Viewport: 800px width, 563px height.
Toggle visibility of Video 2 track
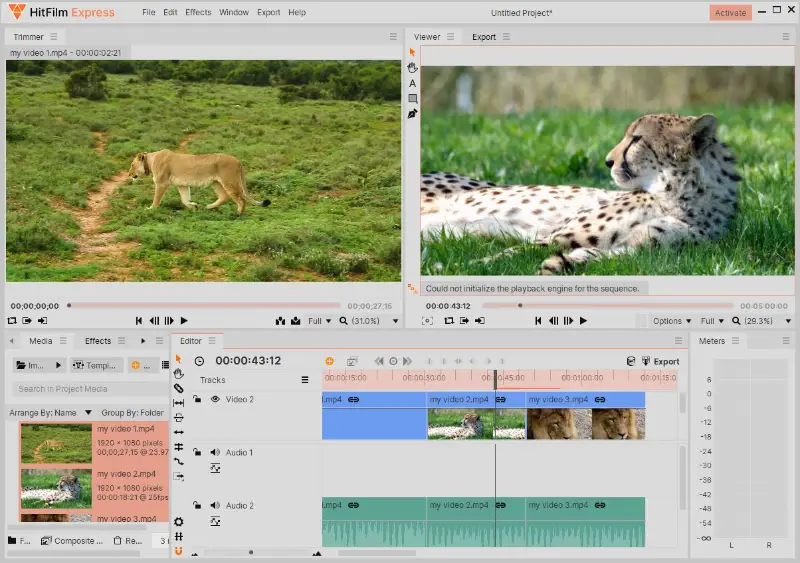pos(215,399)
